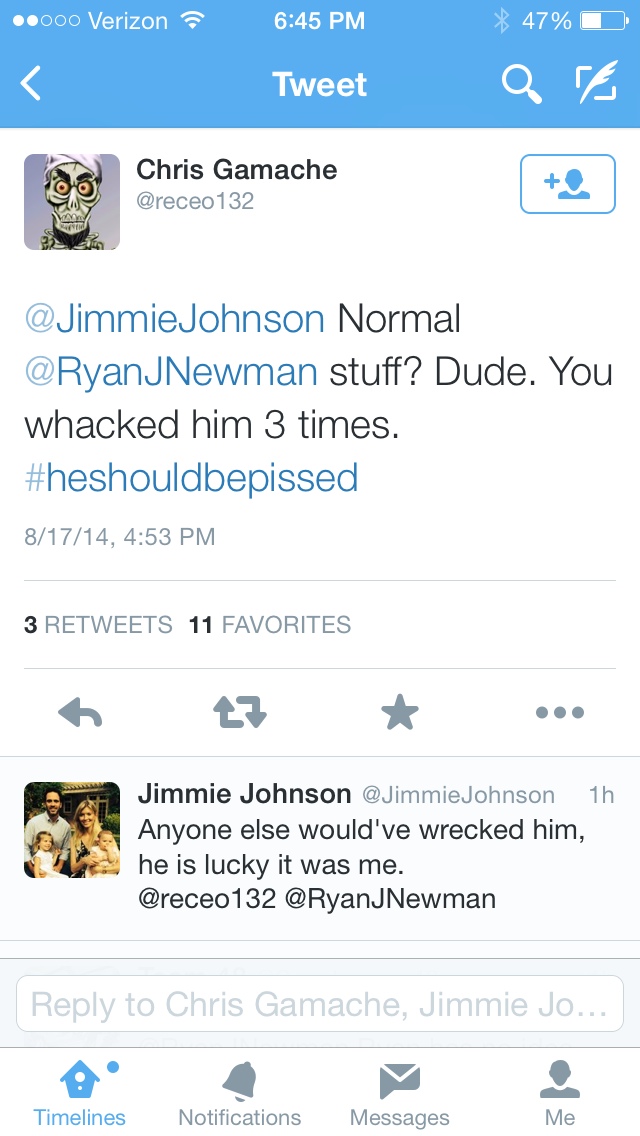
Task: View the 11 Favorites list
Action: pyautogui.click(x=270, y=625)
